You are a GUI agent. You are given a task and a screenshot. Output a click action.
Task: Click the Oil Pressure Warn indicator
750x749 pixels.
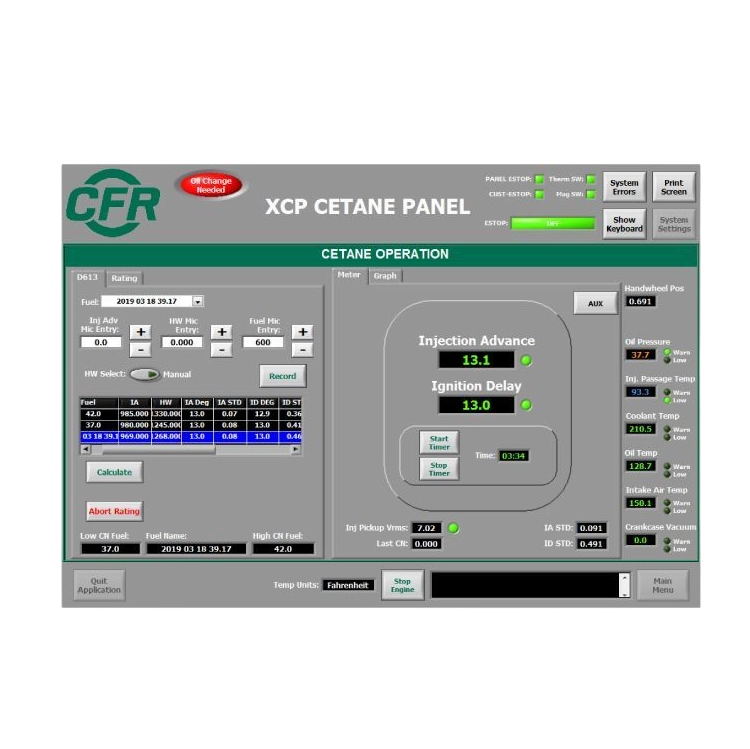667,352
